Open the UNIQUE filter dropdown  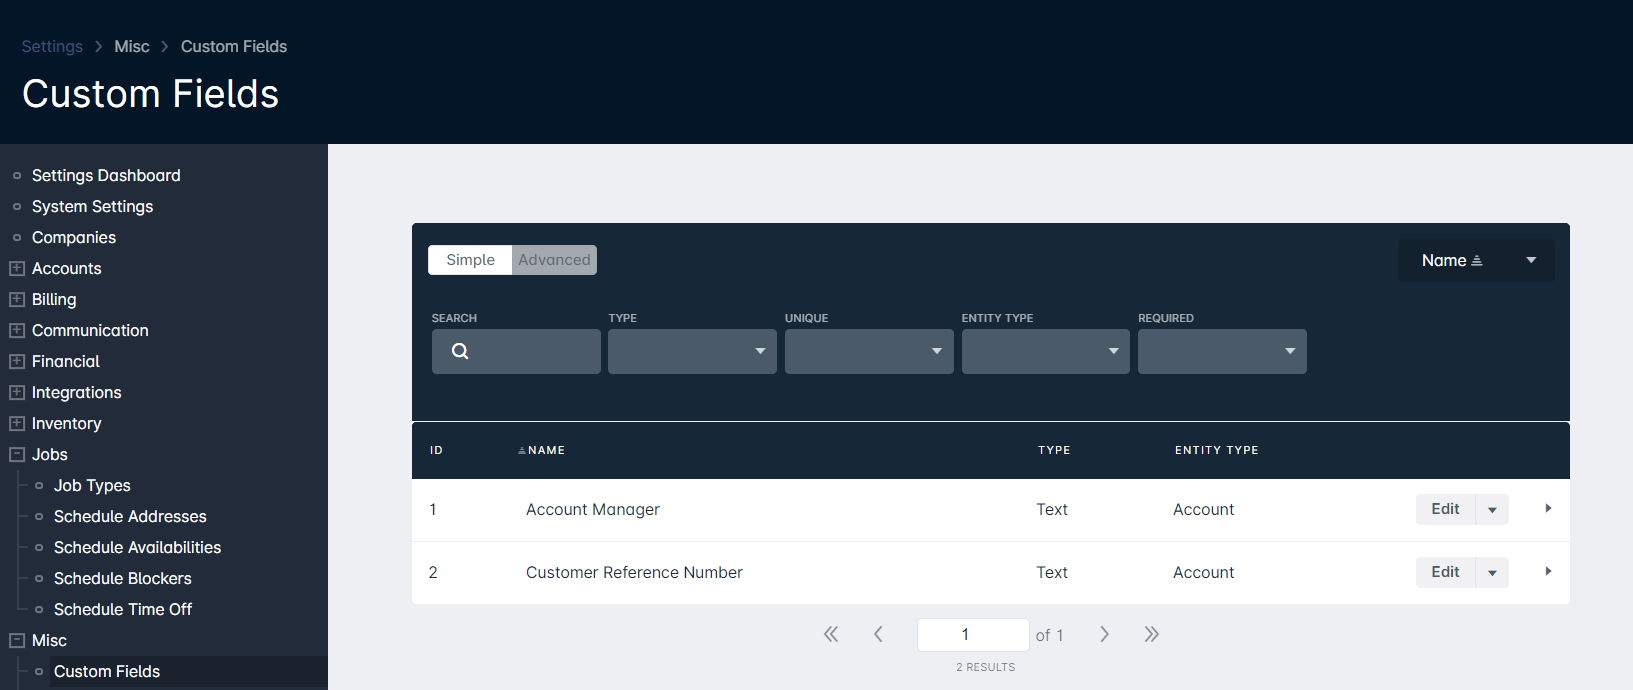point(869,351)
